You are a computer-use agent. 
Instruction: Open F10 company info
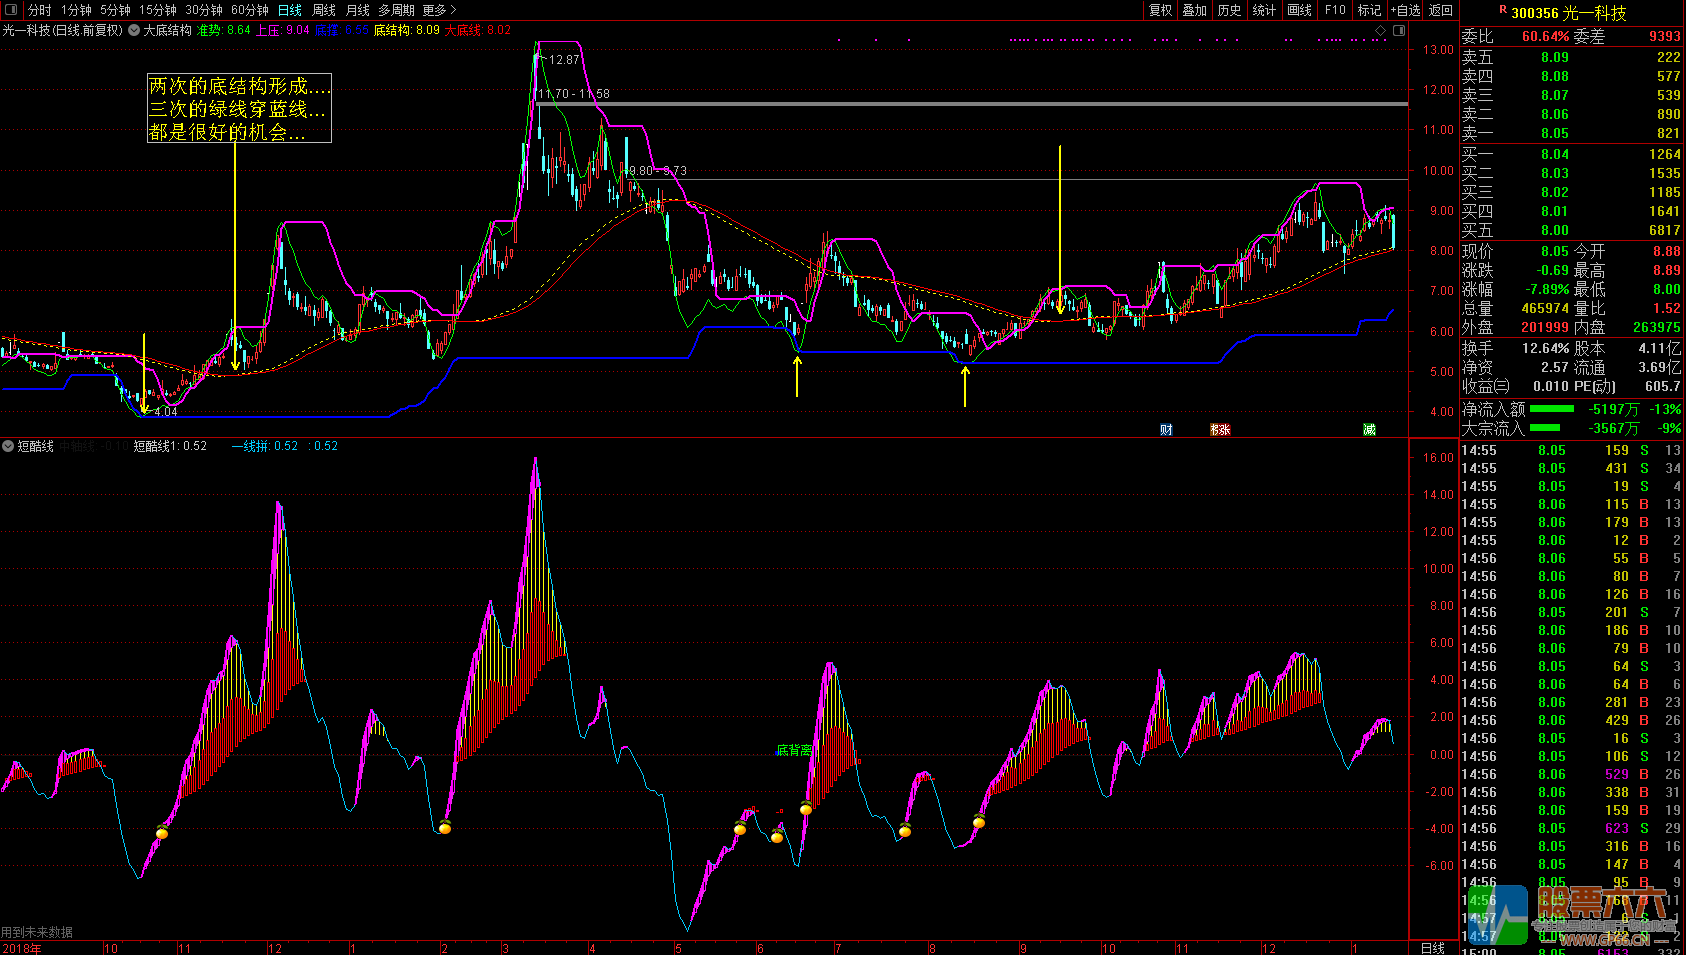(1335, 10)
